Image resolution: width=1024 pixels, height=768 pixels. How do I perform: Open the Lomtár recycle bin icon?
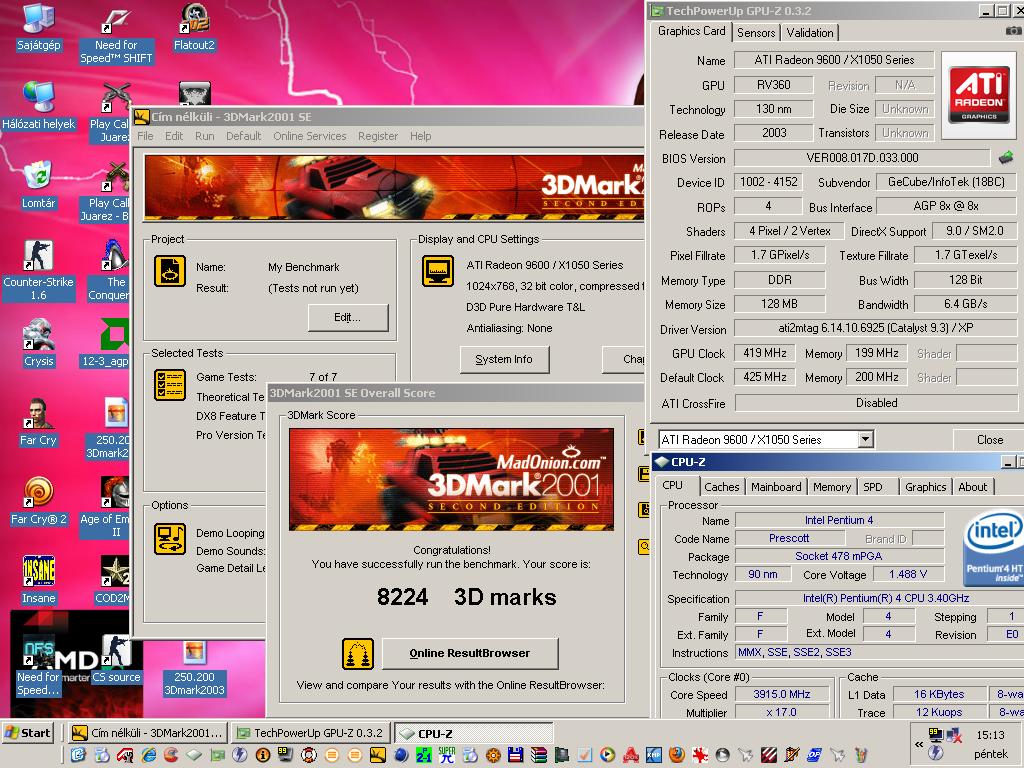[39, 185]
